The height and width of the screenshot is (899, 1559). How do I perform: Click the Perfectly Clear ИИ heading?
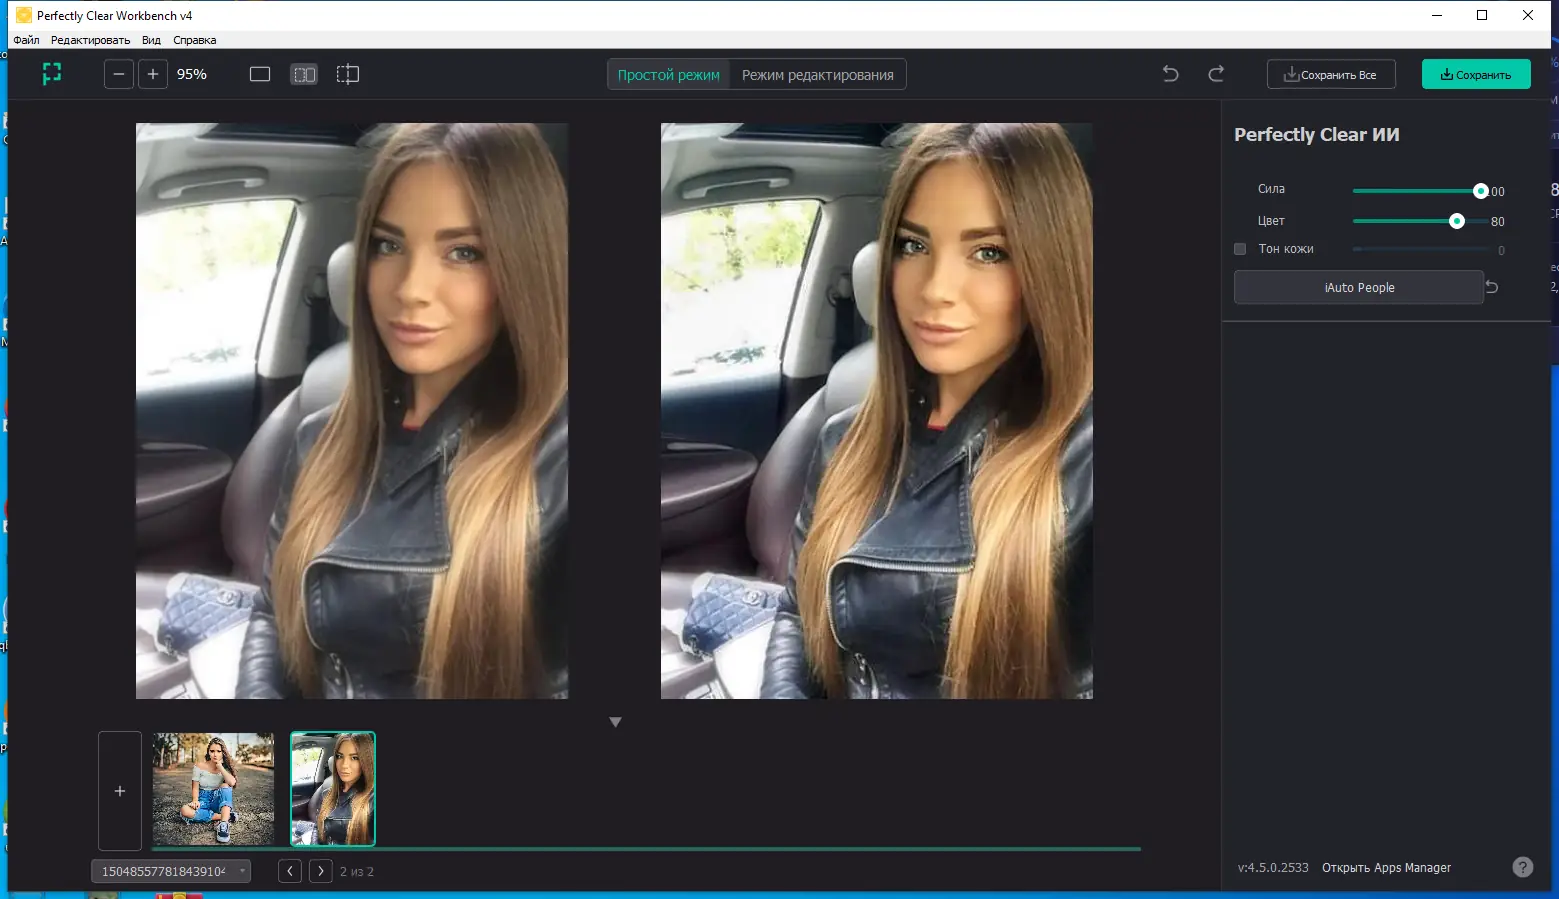[1317, 135]
